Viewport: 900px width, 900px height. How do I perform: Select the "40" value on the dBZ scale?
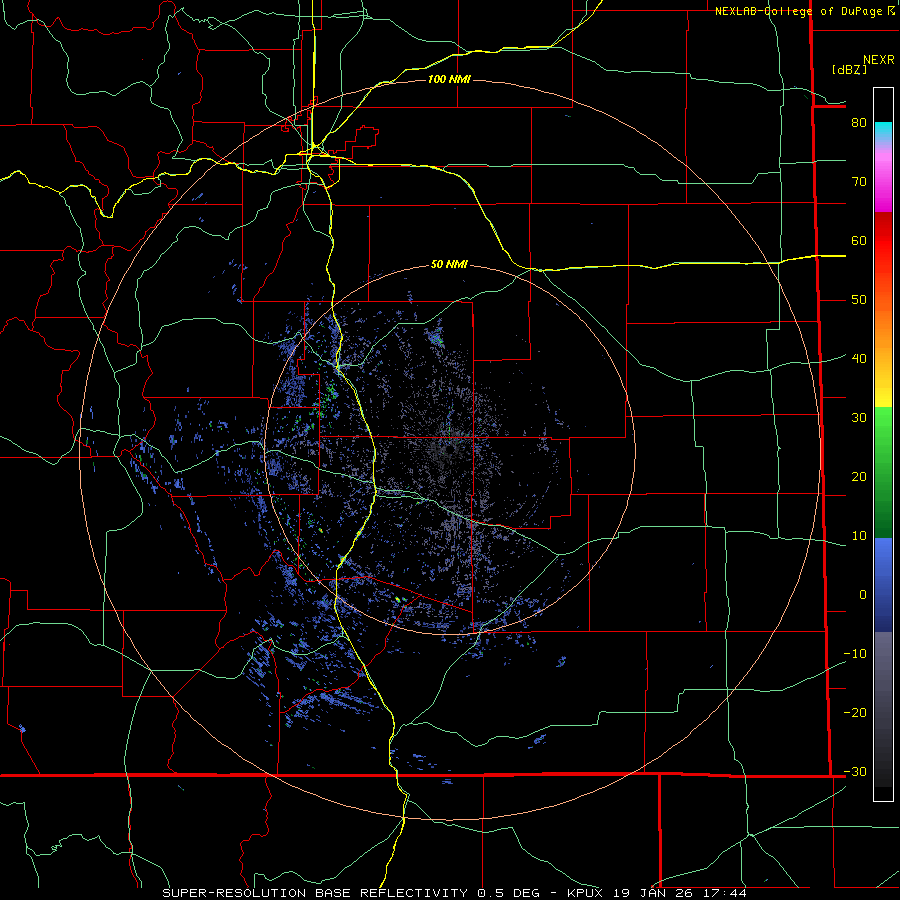point(859,359)
